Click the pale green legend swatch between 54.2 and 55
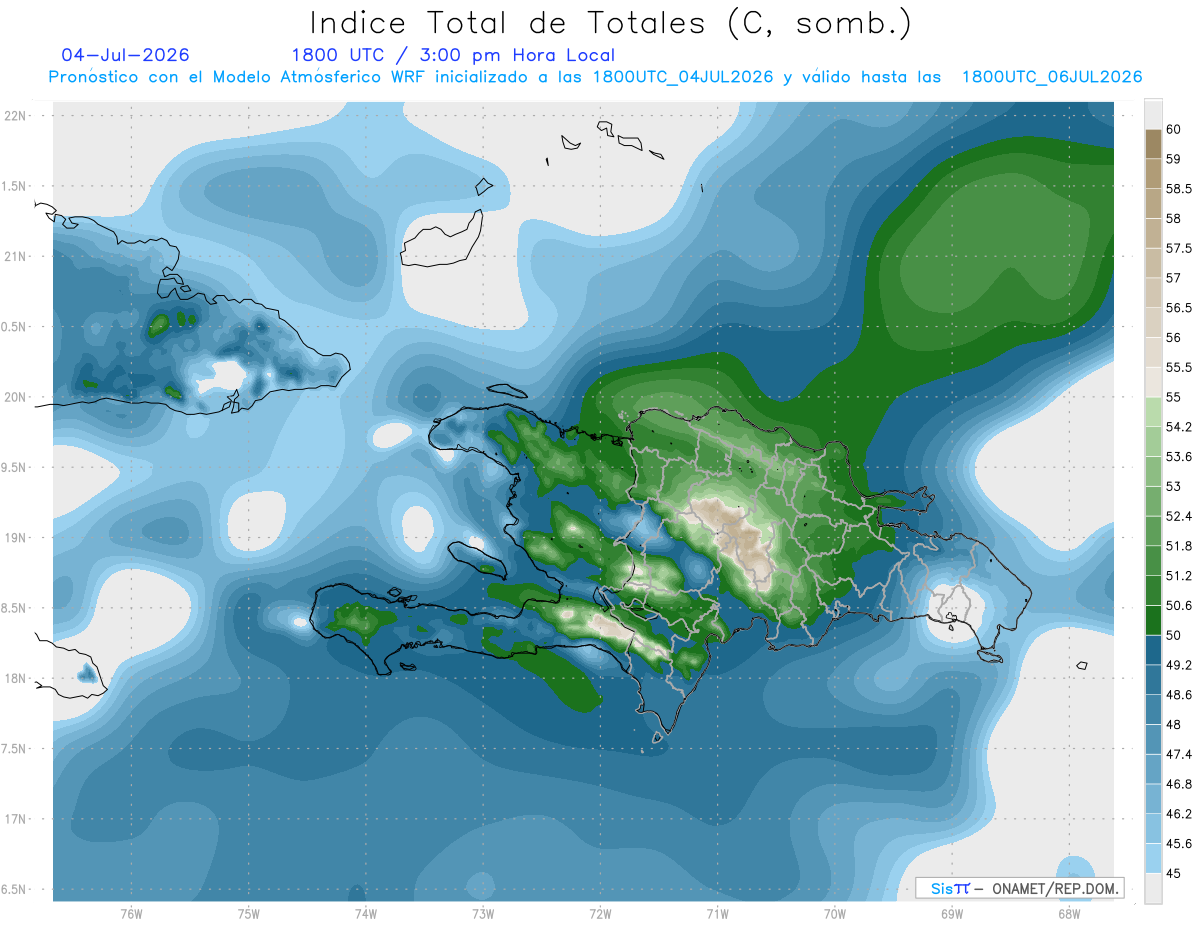 point(1153,413)
